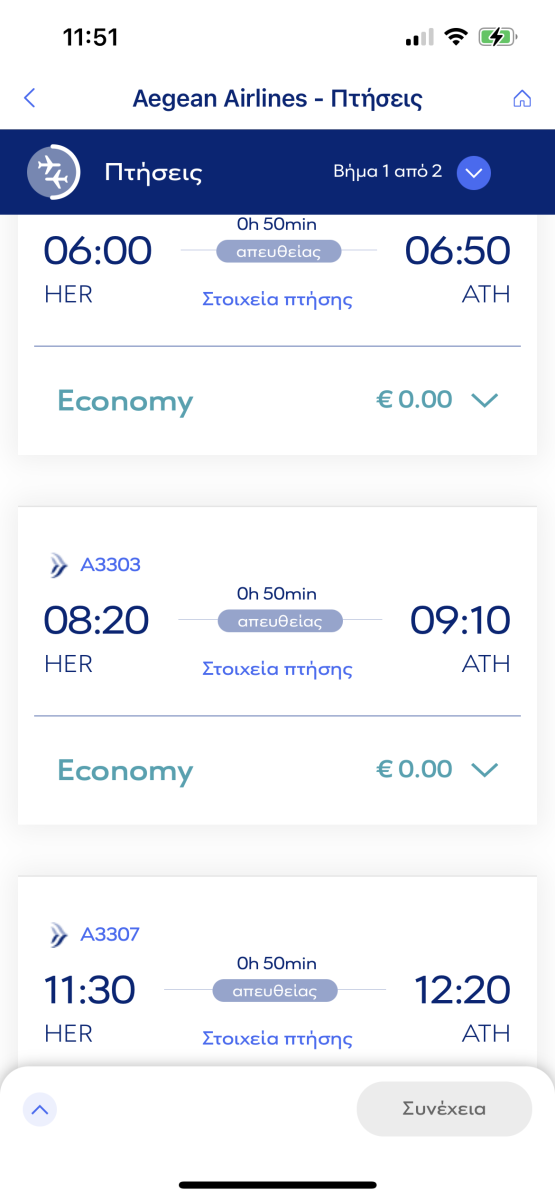Expand bottom panel with up-chevron icon

pos(40,1108)
